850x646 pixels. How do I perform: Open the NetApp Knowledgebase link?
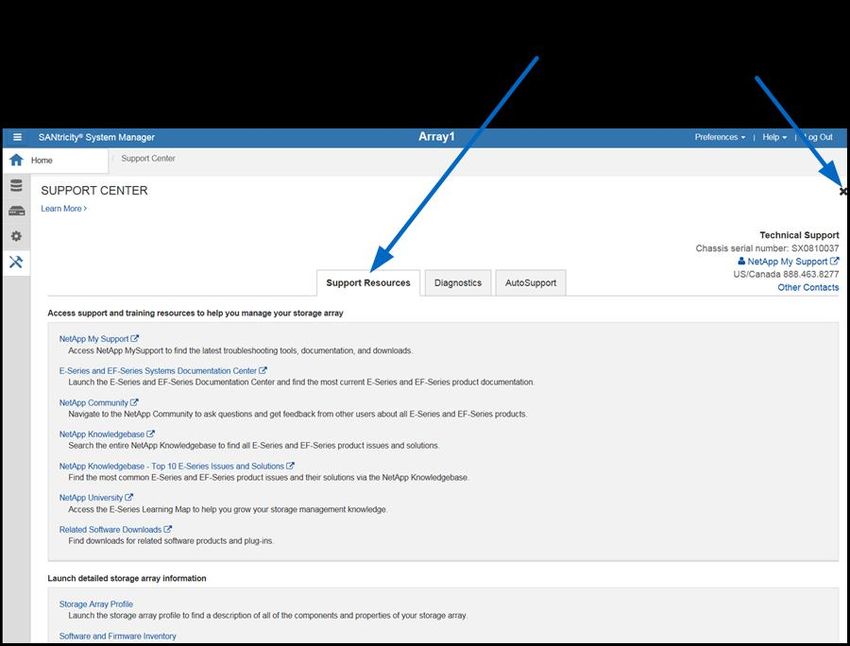pyautogui.click(x=101, y=434)
